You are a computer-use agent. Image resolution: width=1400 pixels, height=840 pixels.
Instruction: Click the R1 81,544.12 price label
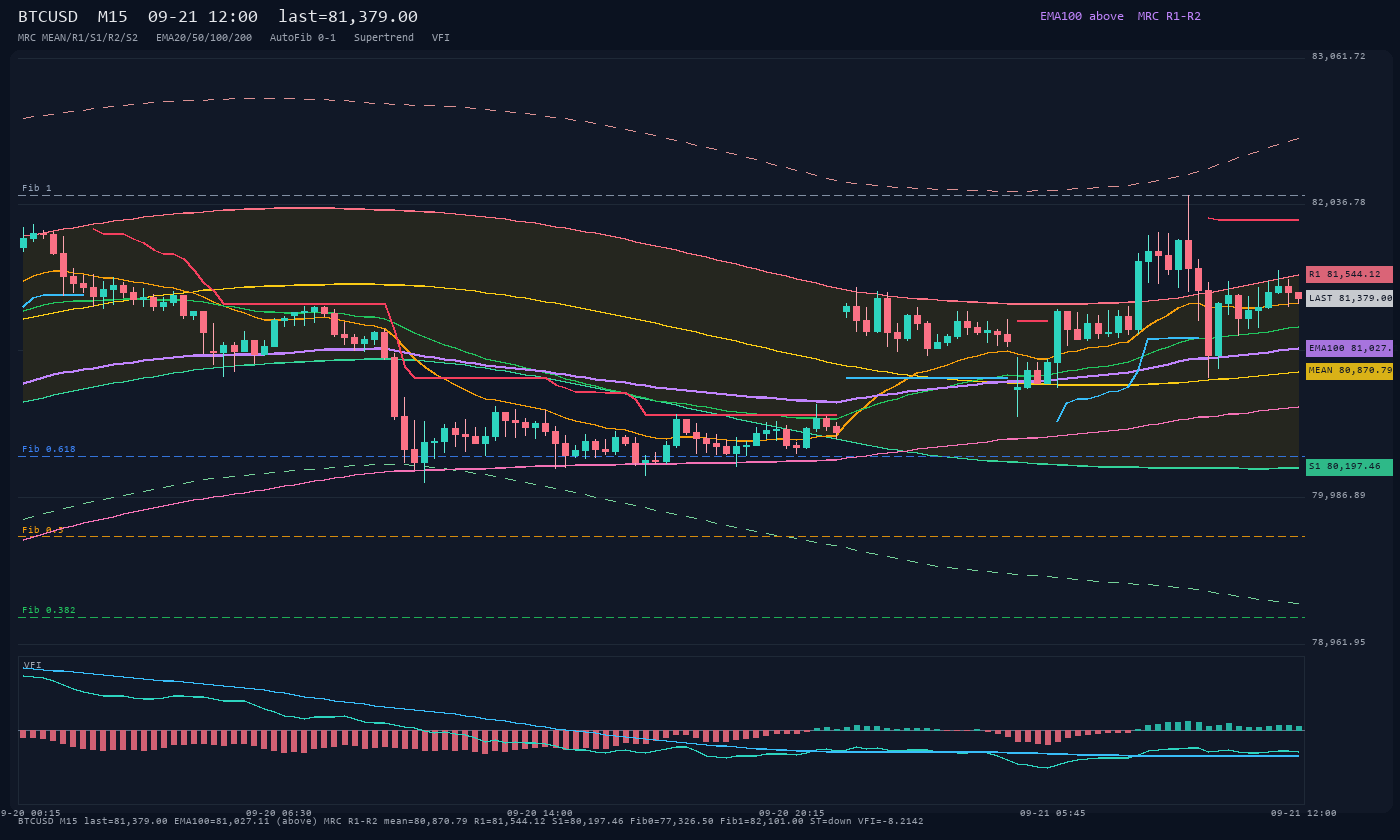tap(1349, 274)
